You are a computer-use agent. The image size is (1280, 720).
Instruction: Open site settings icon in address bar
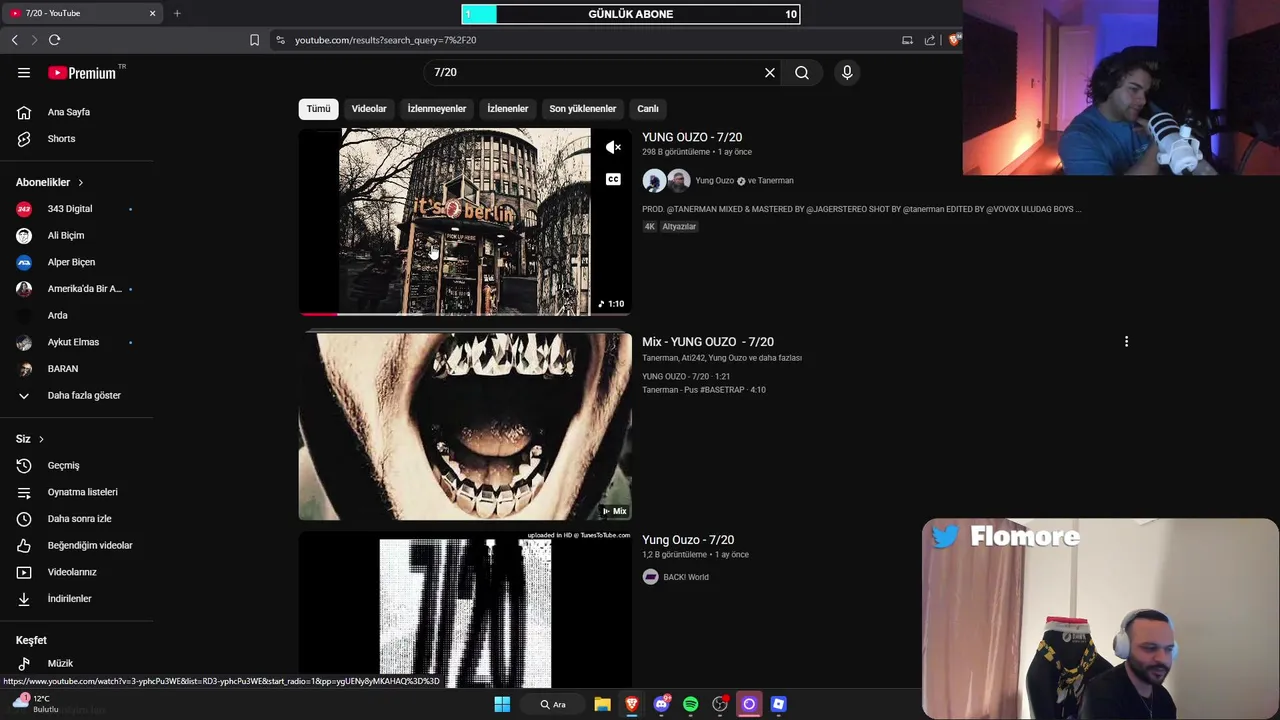tap(280, 40)
